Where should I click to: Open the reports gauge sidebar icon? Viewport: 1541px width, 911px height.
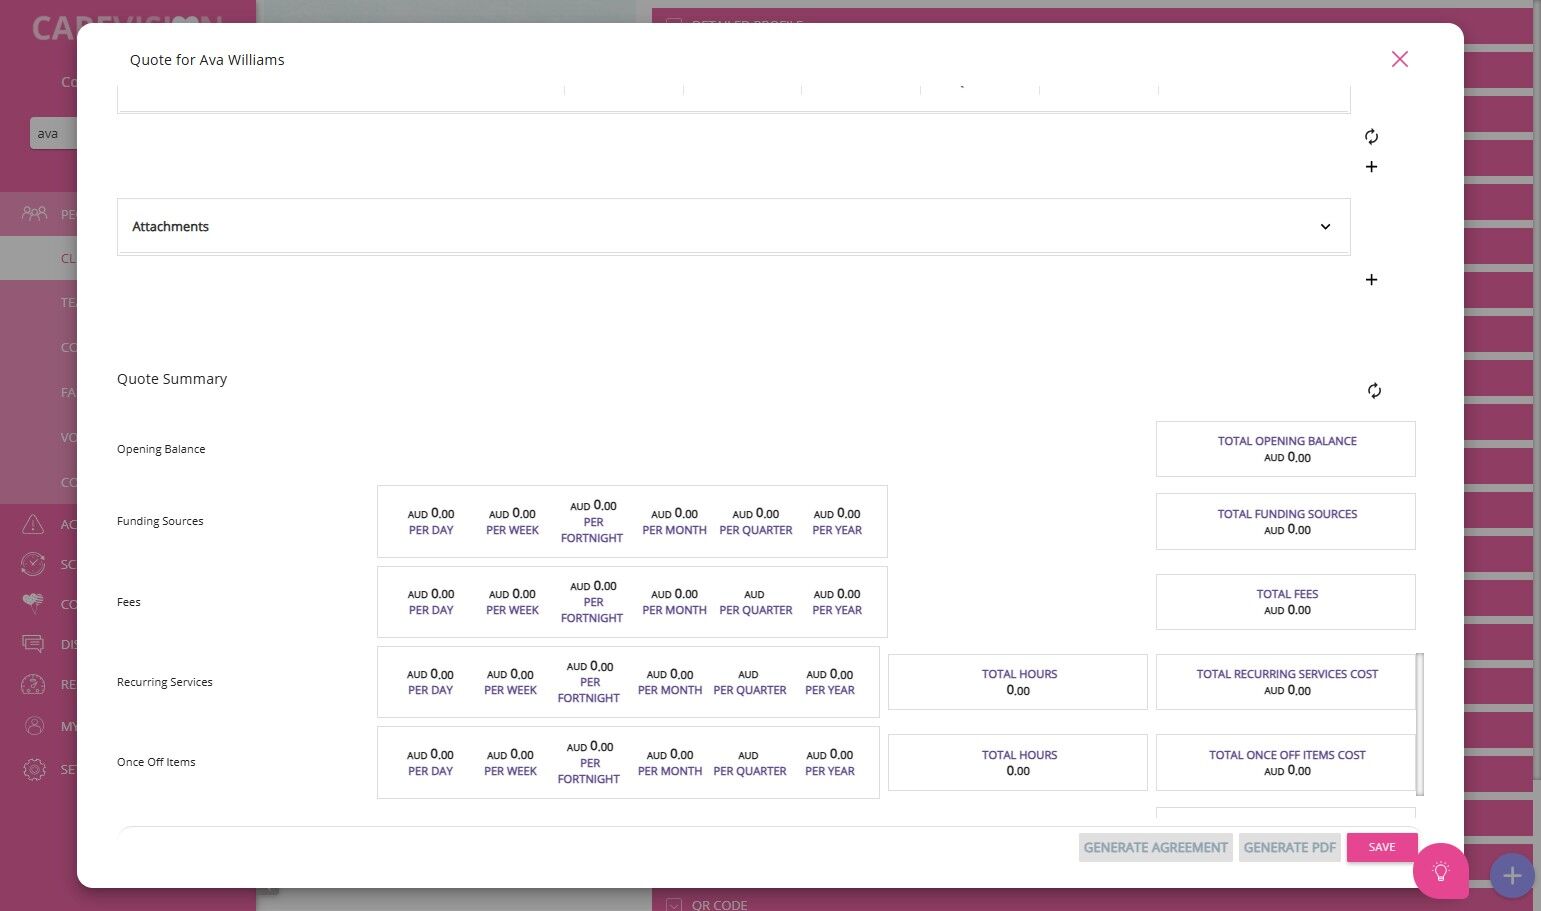[33, 684]
